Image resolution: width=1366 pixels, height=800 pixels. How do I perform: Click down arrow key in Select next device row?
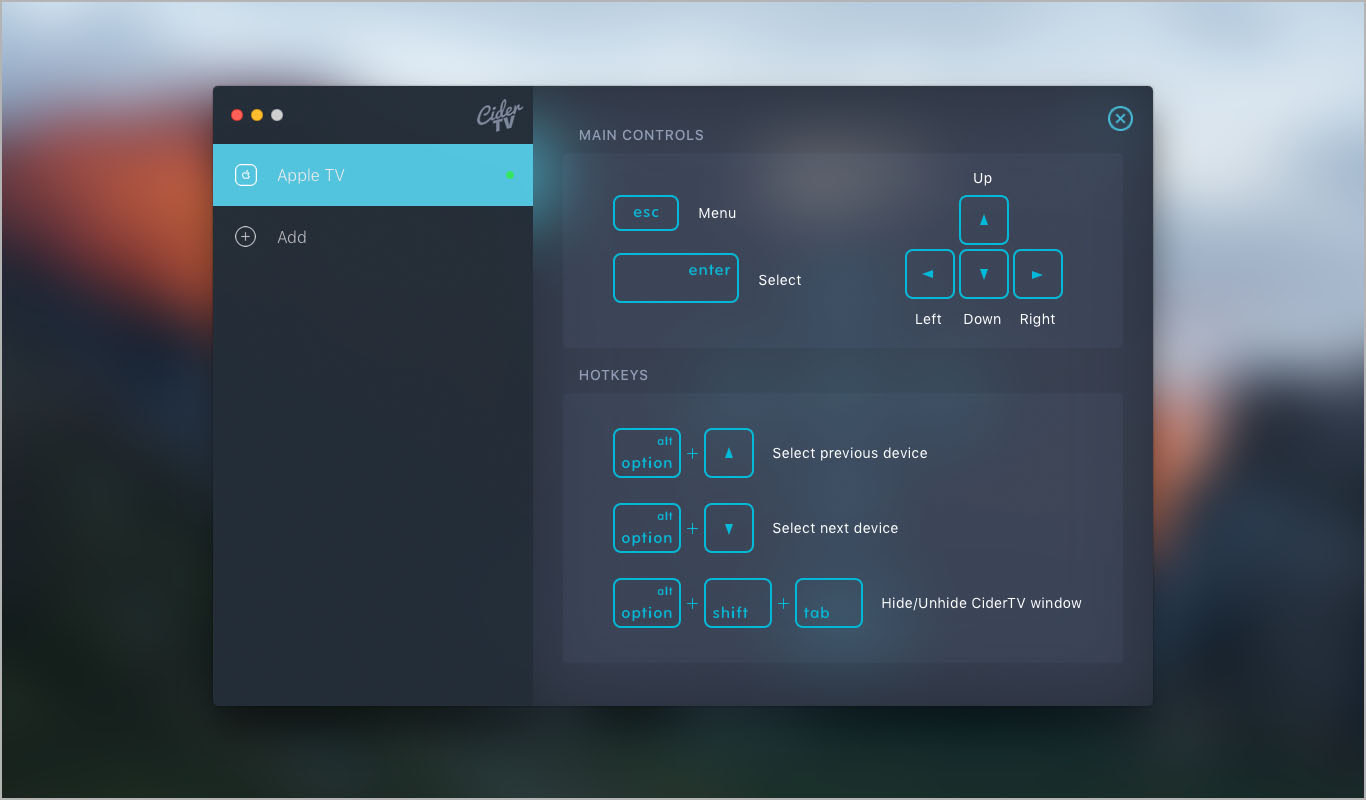(729, 528)
